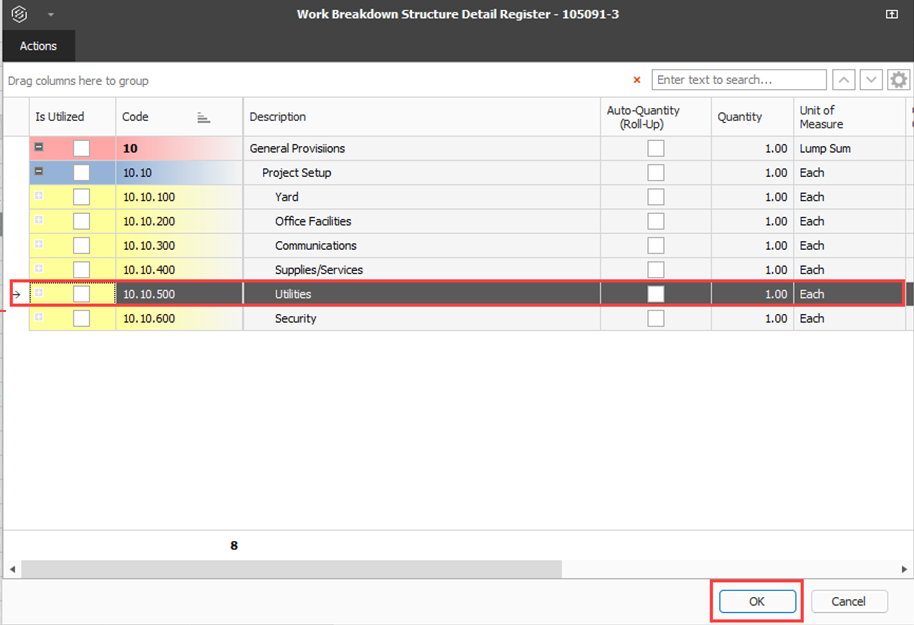Enable Is Utilized checkbox for Security row

coord(81,318)
